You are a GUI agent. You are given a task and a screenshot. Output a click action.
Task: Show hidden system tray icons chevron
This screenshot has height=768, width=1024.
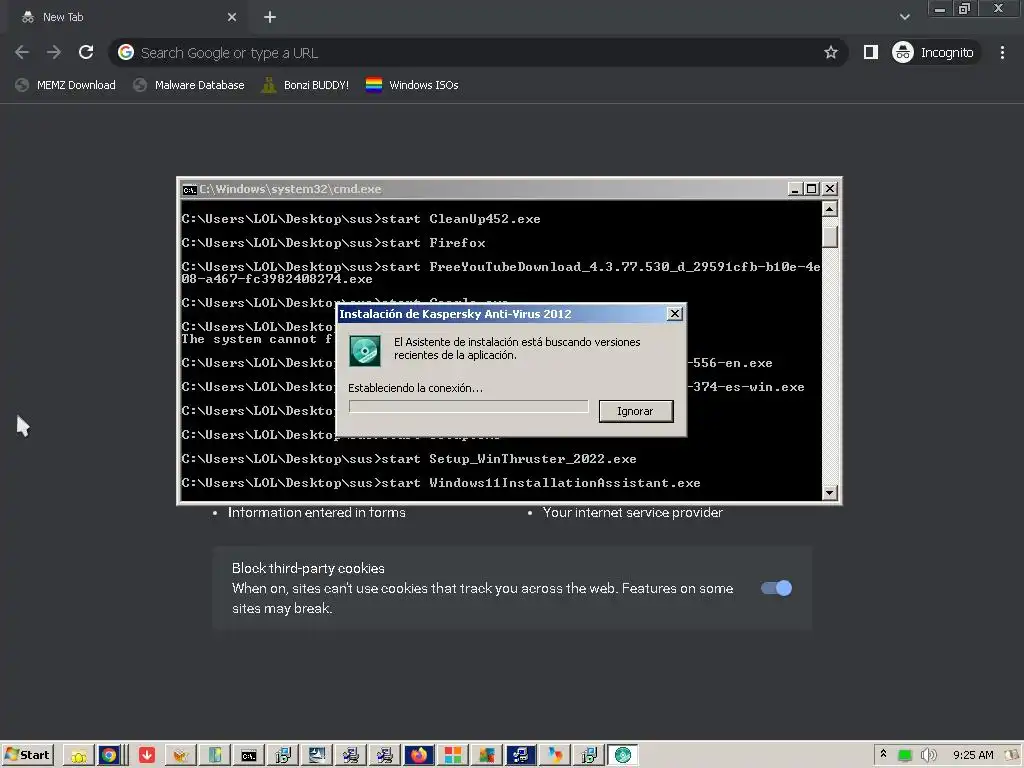(x=884, y=754)
